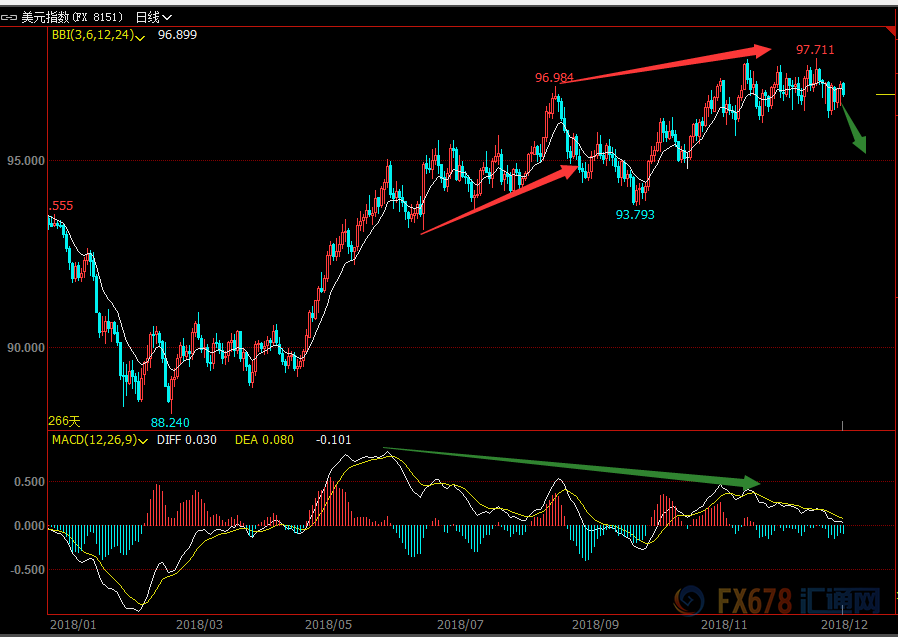
Task: Click the 2018/01 date axis label
Action: tap(73, 624)
